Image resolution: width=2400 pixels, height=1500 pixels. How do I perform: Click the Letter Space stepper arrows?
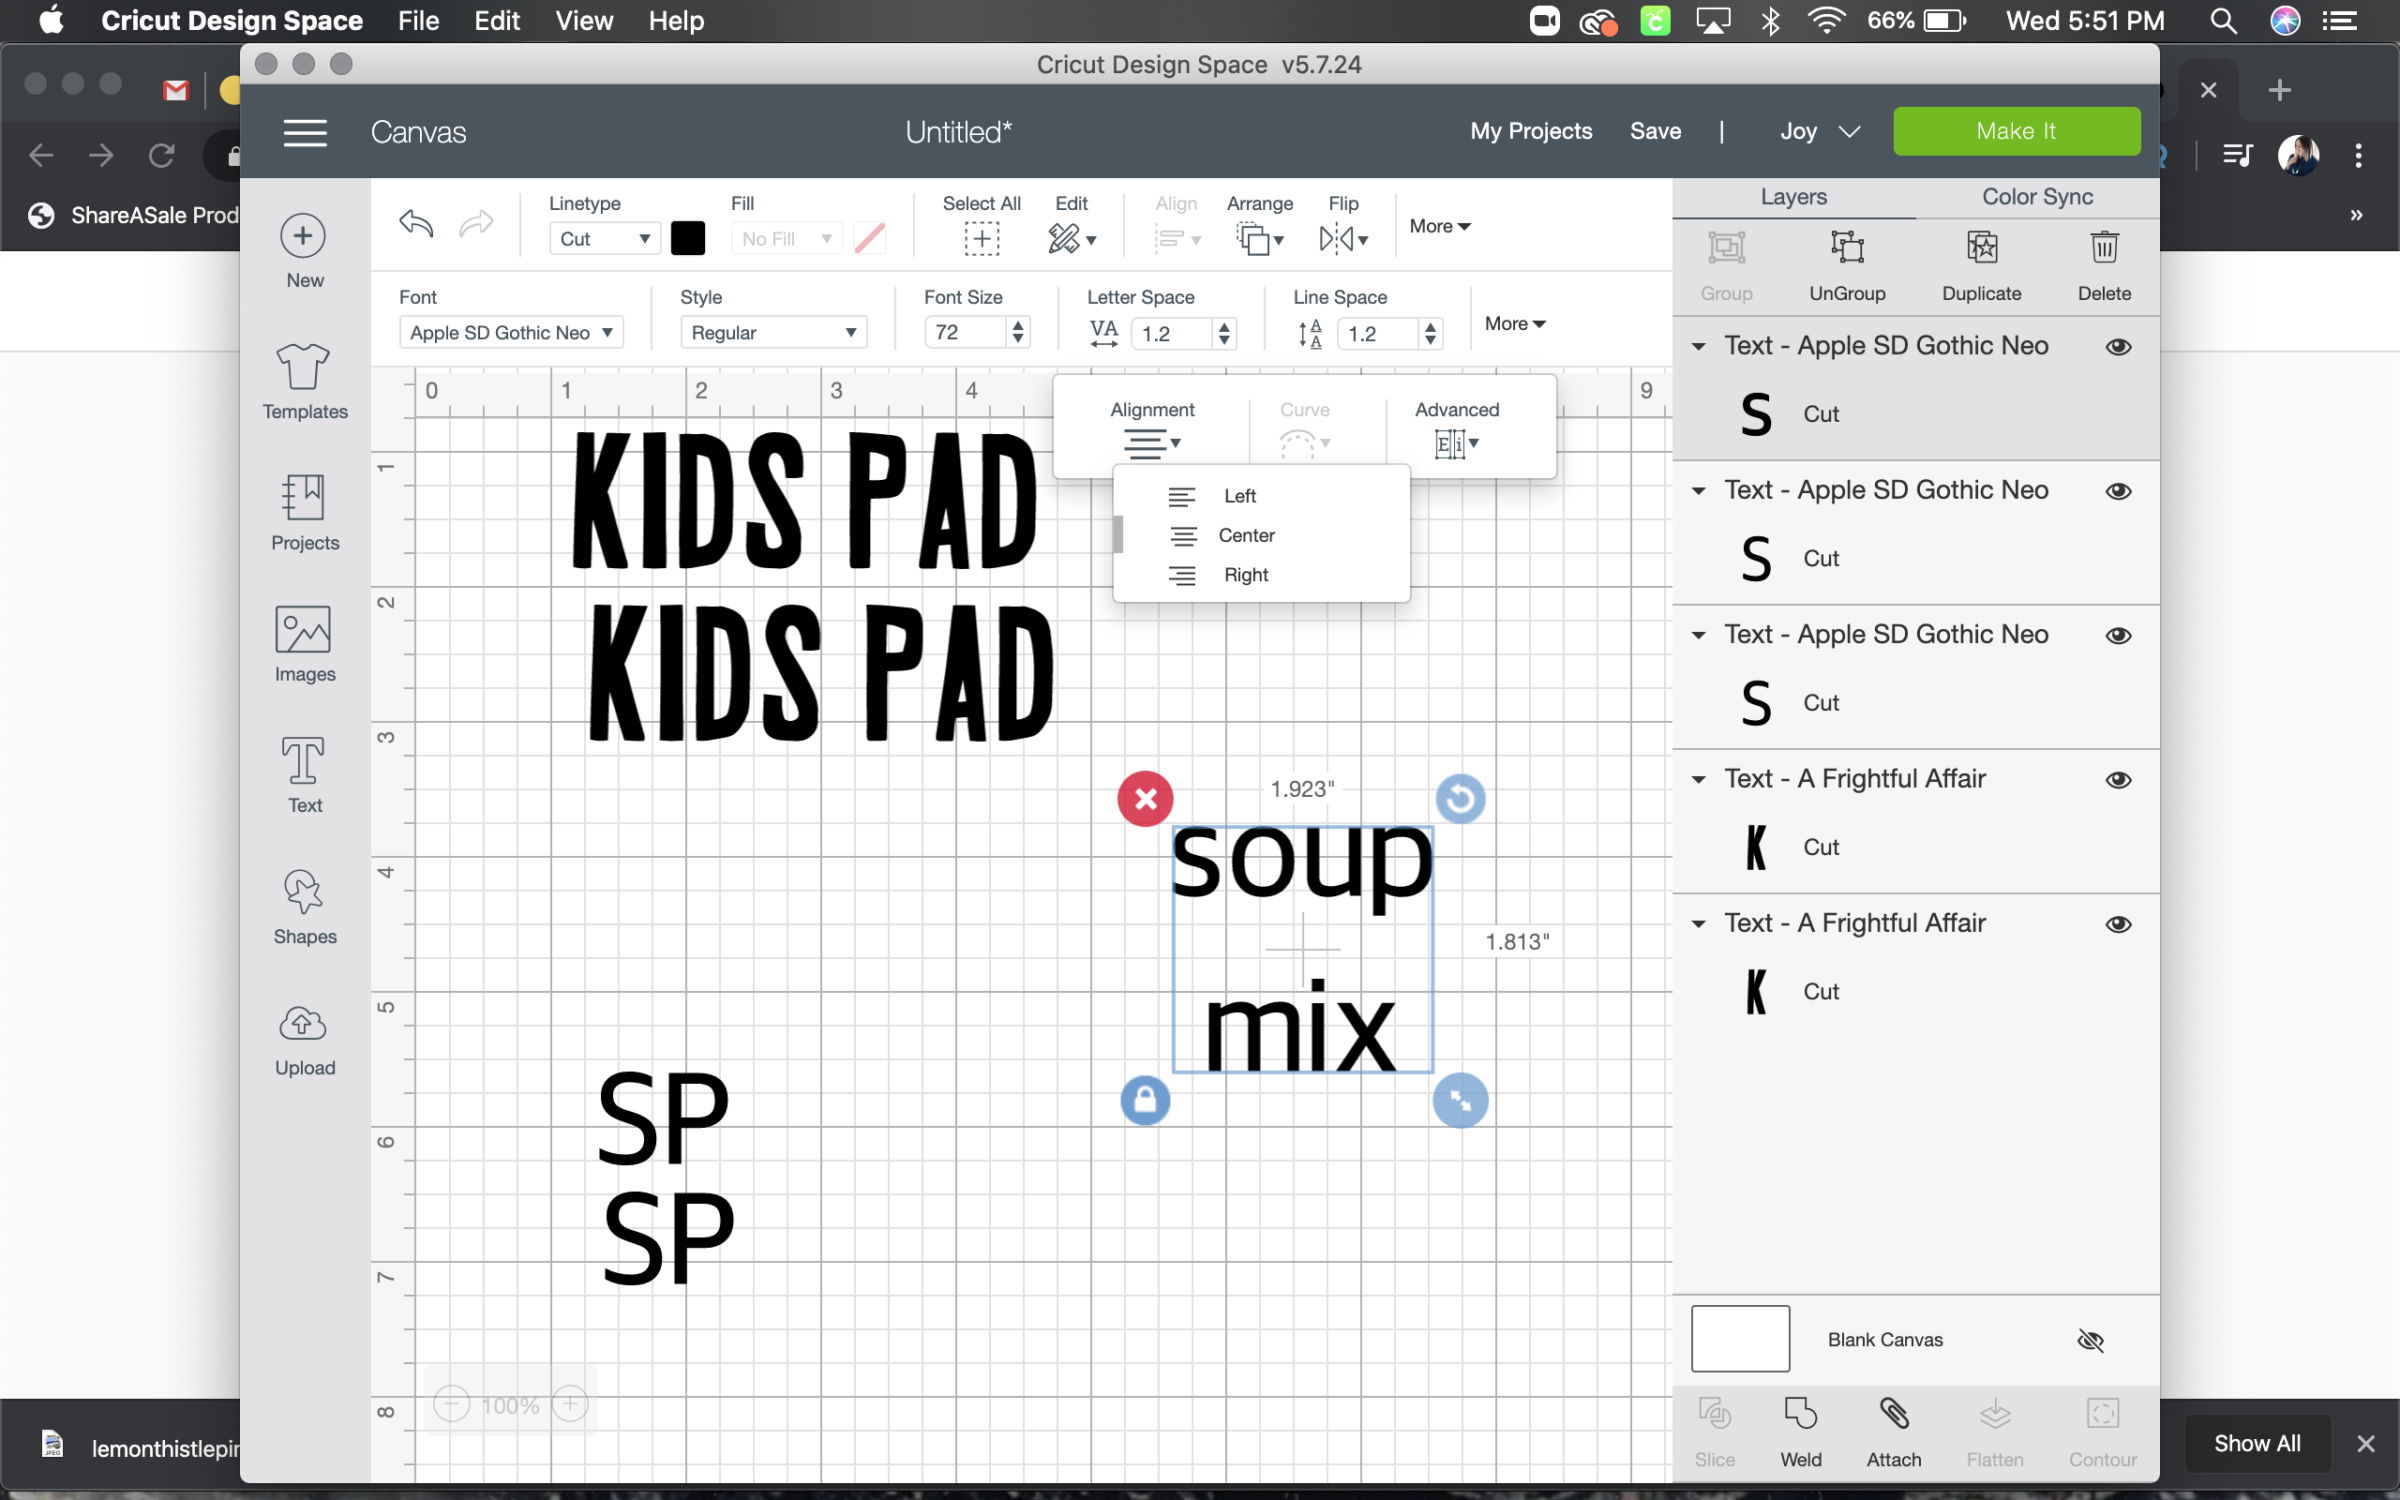(1223, 334)
